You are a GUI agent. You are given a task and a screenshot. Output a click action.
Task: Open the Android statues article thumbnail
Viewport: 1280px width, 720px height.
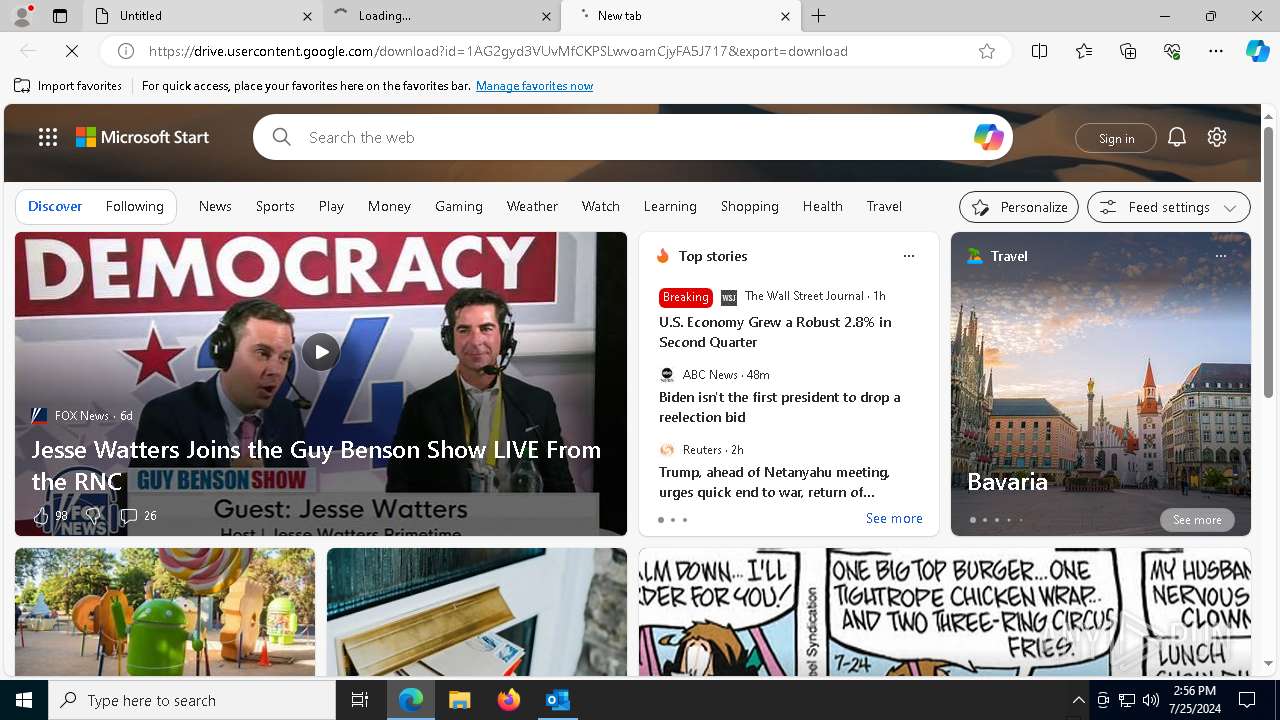click(165, 612)
